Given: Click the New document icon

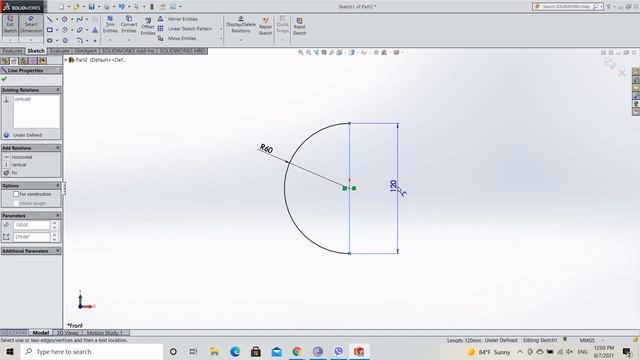Looking at the screenshot, I should 61,7.
